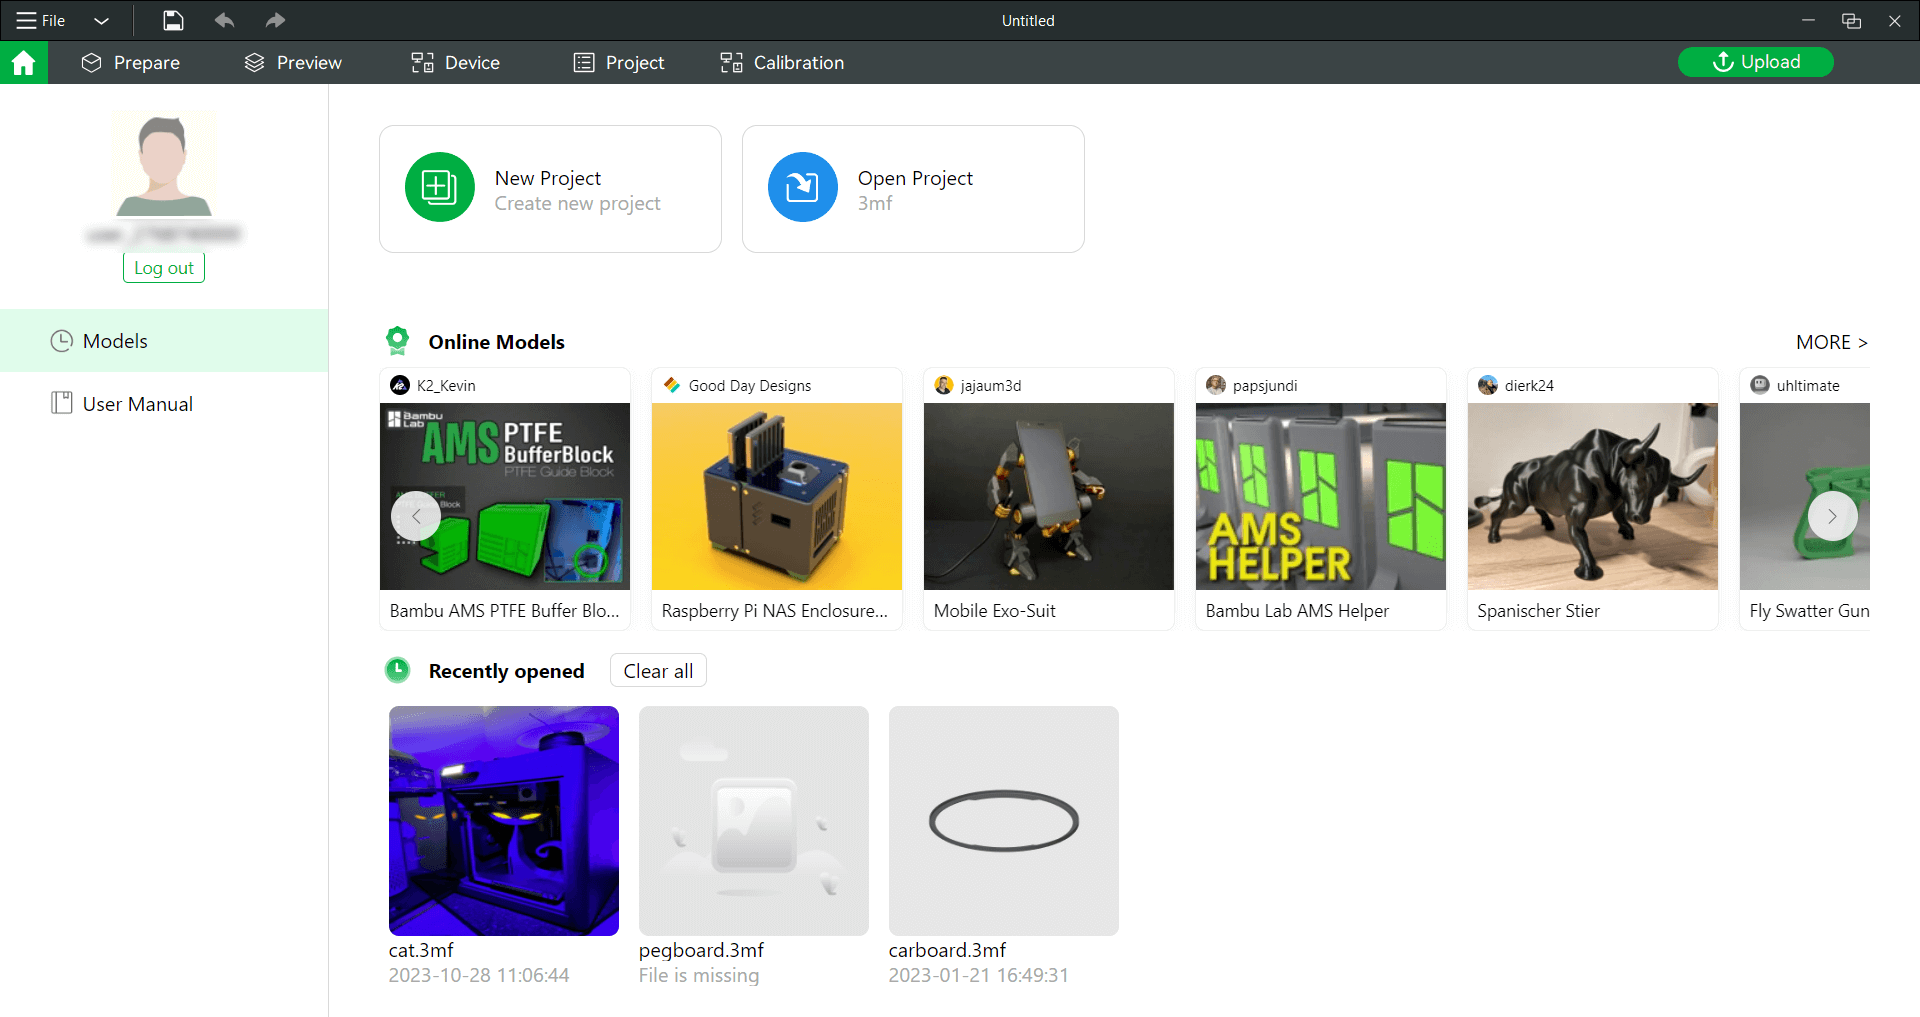Click the Redo arrow icon
This screenshot has width=1920, height=1017.
275,20
